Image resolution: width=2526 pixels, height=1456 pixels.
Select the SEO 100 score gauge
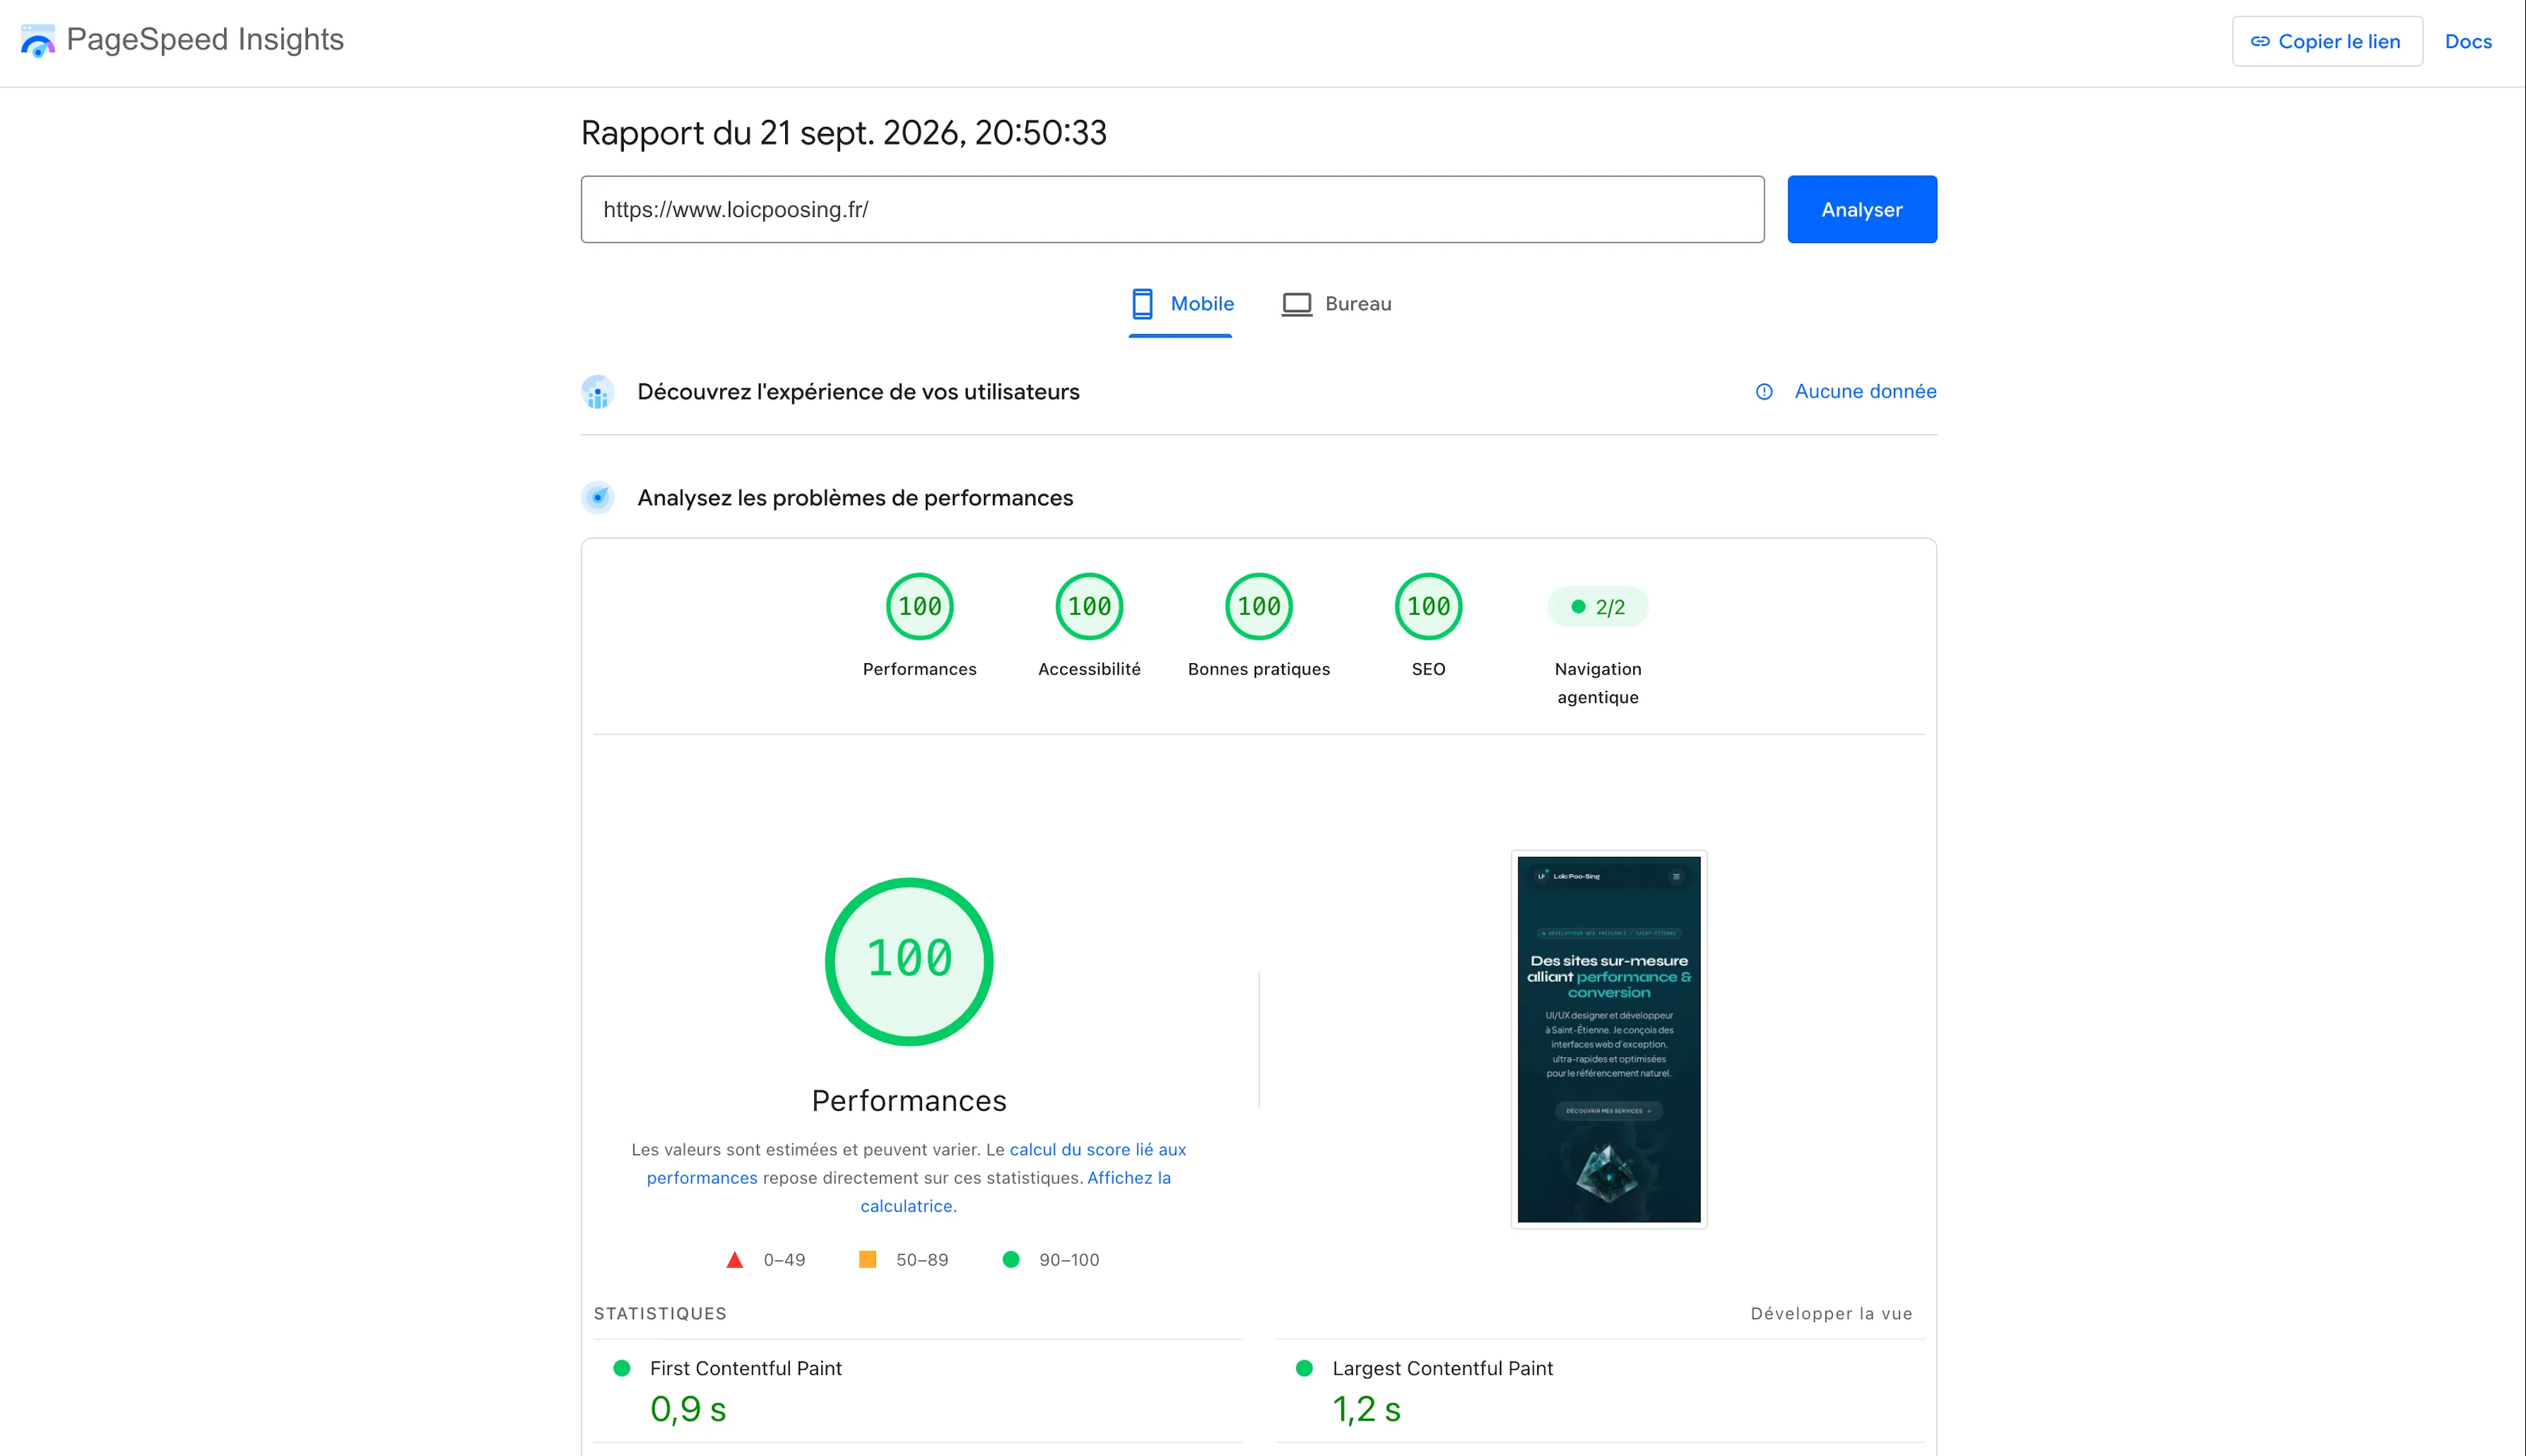[1428, 607]
